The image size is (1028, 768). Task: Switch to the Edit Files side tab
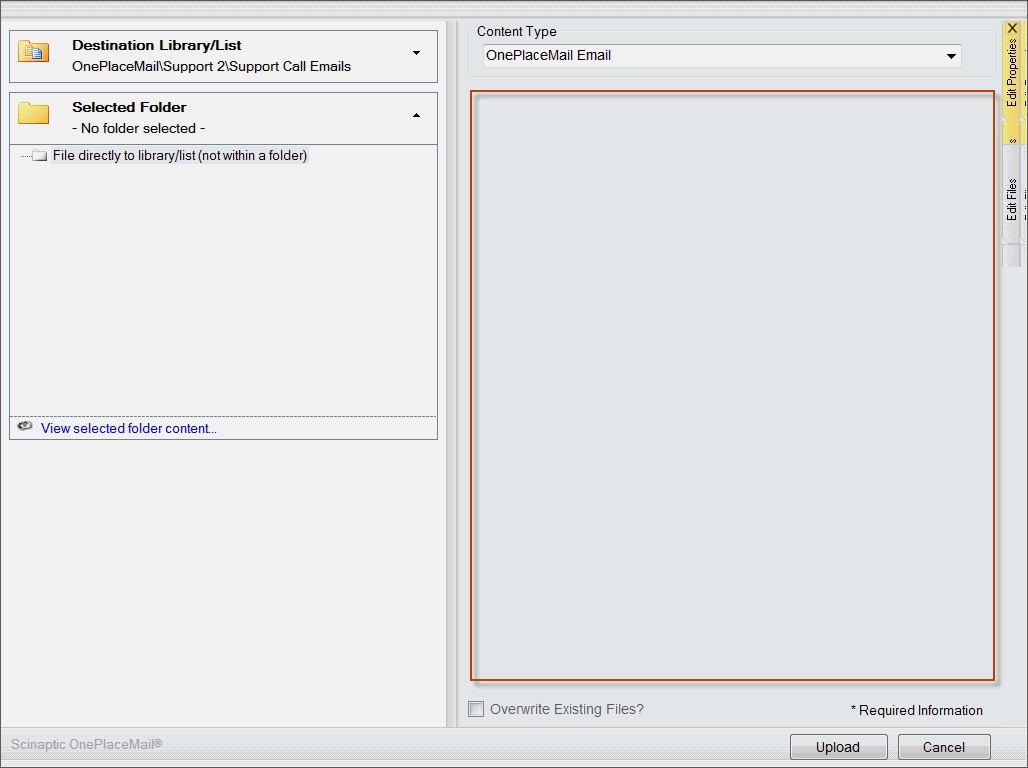click(x=1012, y=199)
